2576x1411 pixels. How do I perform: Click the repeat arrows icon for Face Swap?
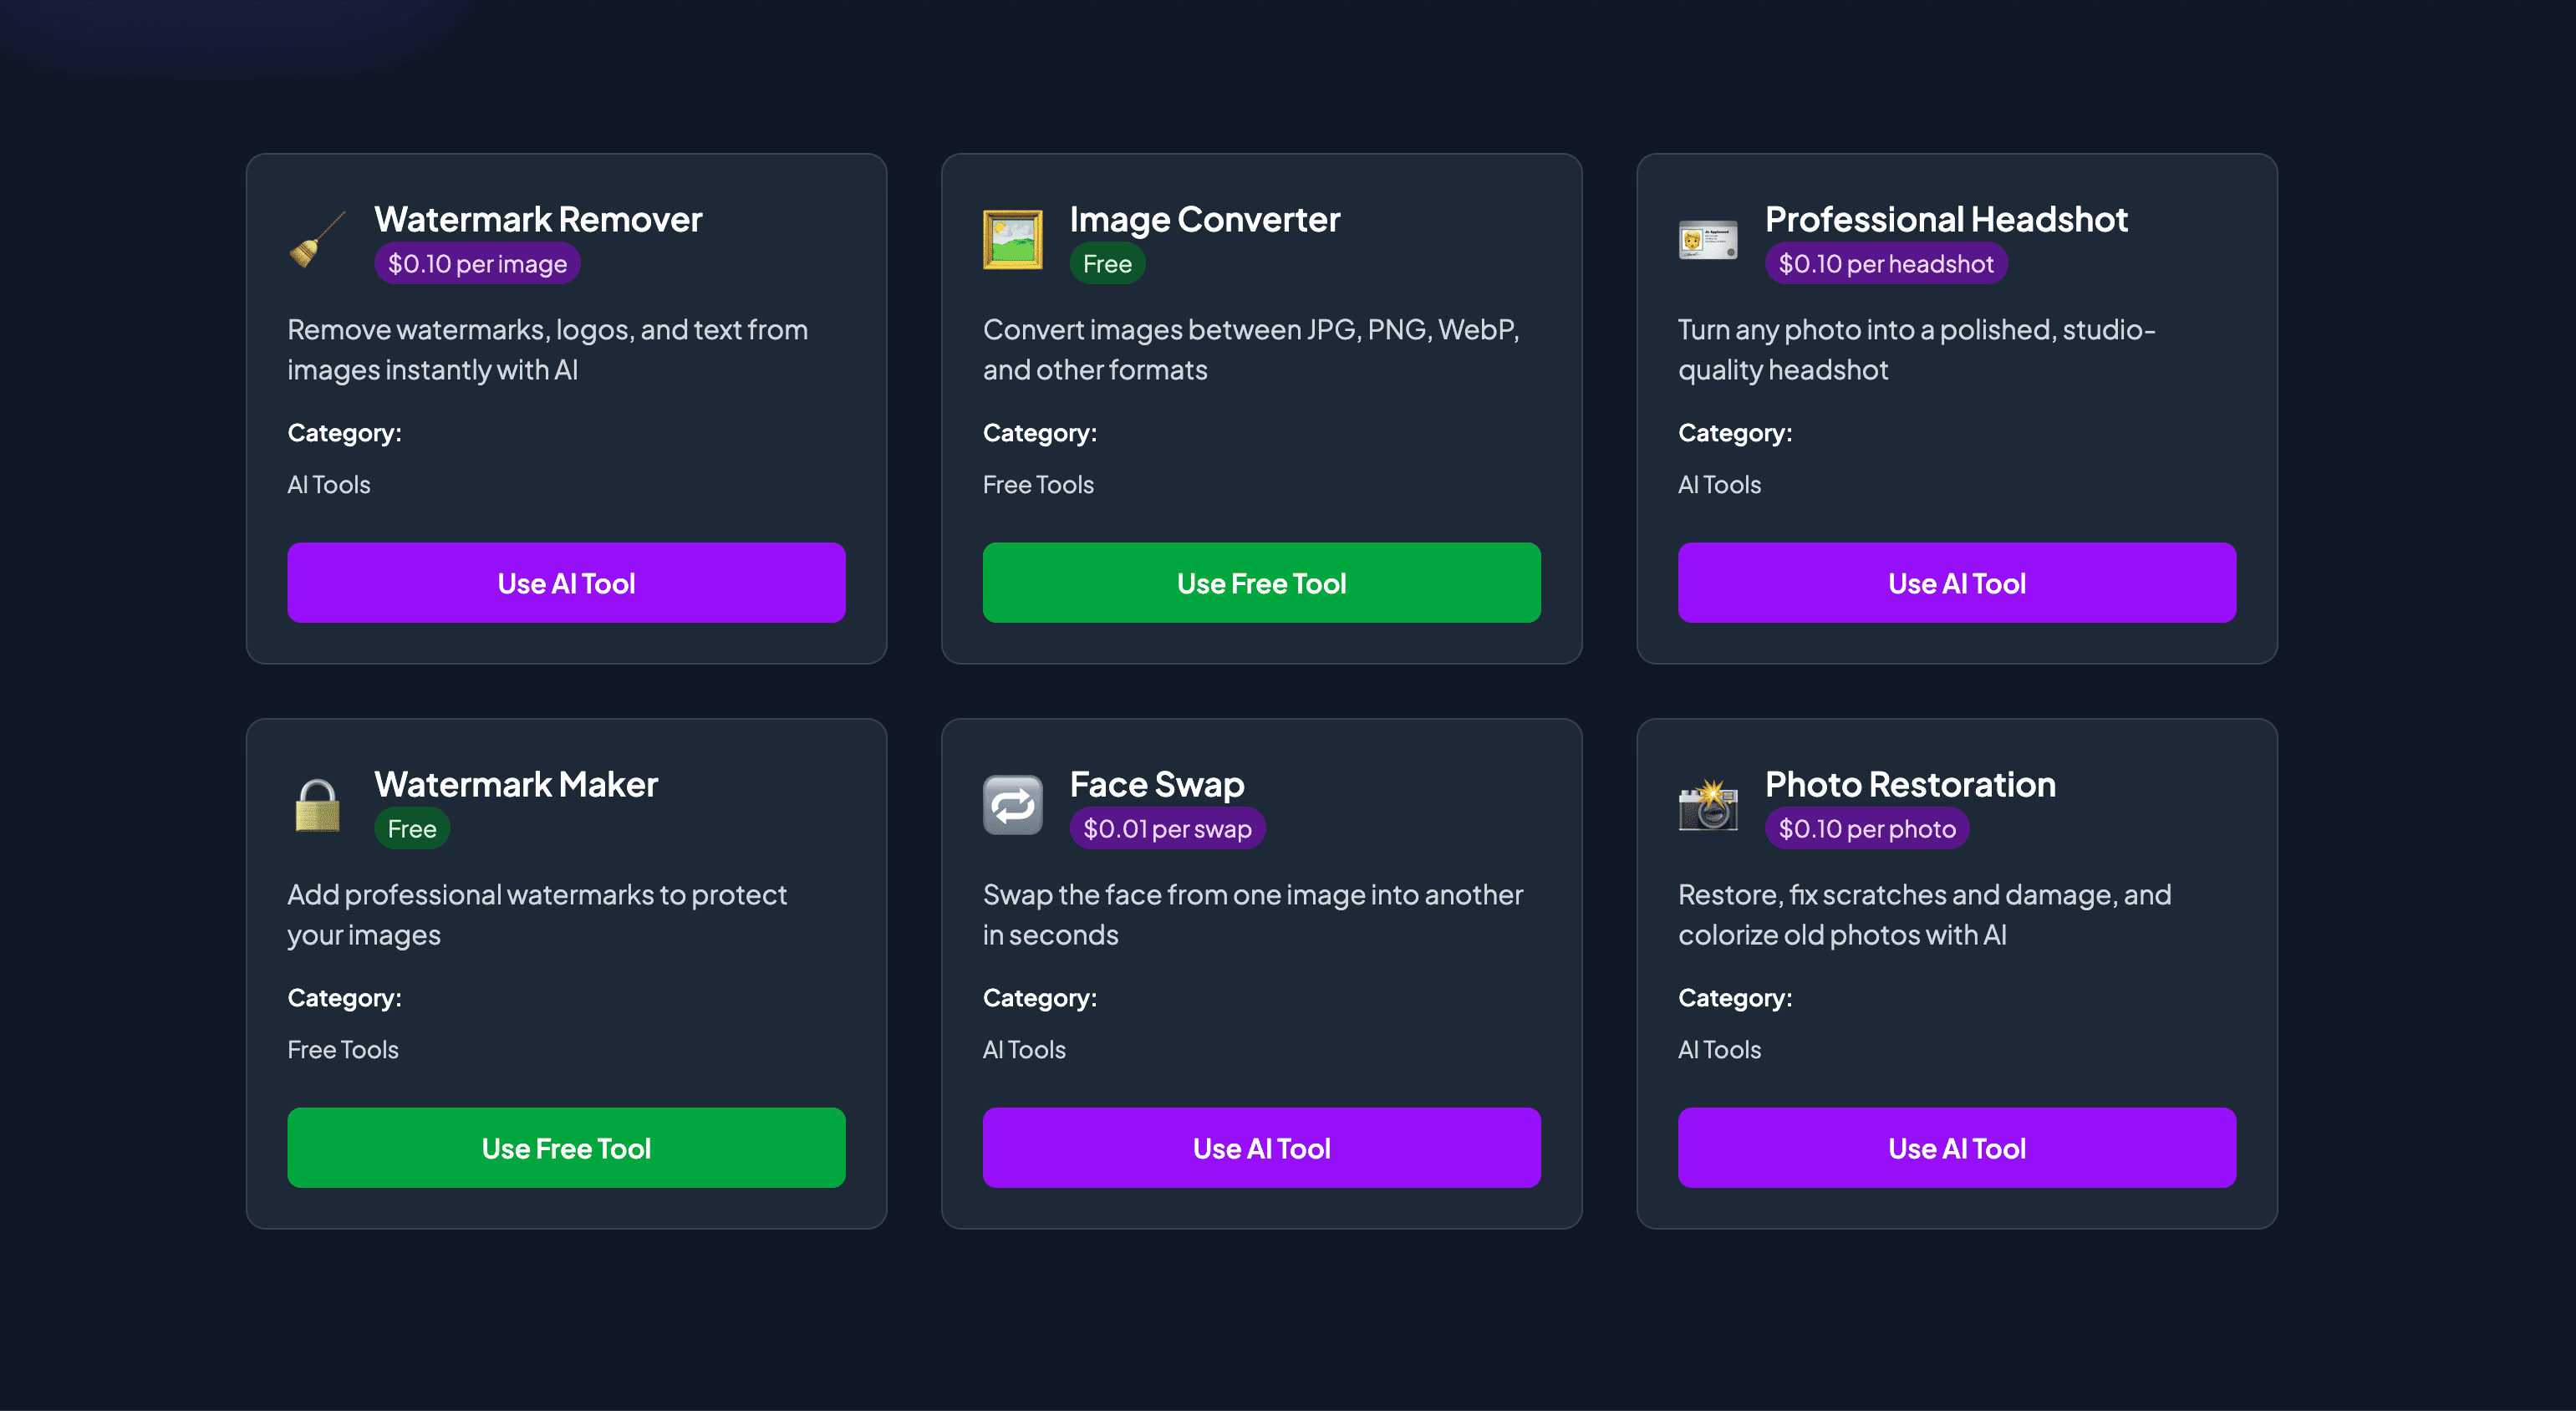pyautogui.click(x=1012, y=805)
